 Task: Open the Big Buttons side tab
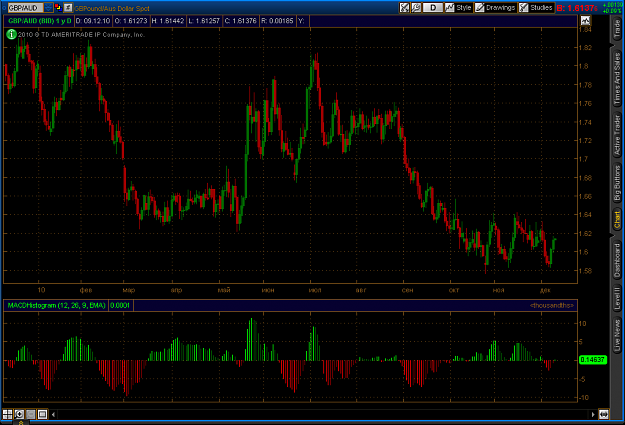tap(617, 183)
